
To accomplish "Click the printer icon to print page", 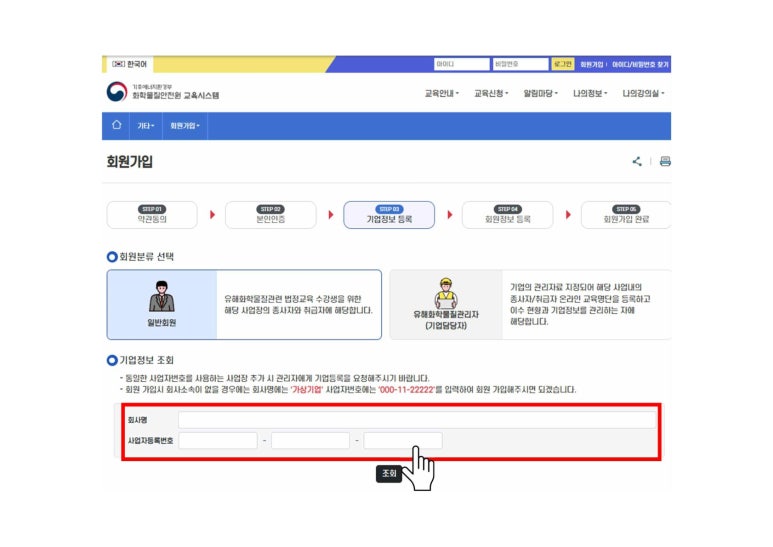I will pos(664,161).
